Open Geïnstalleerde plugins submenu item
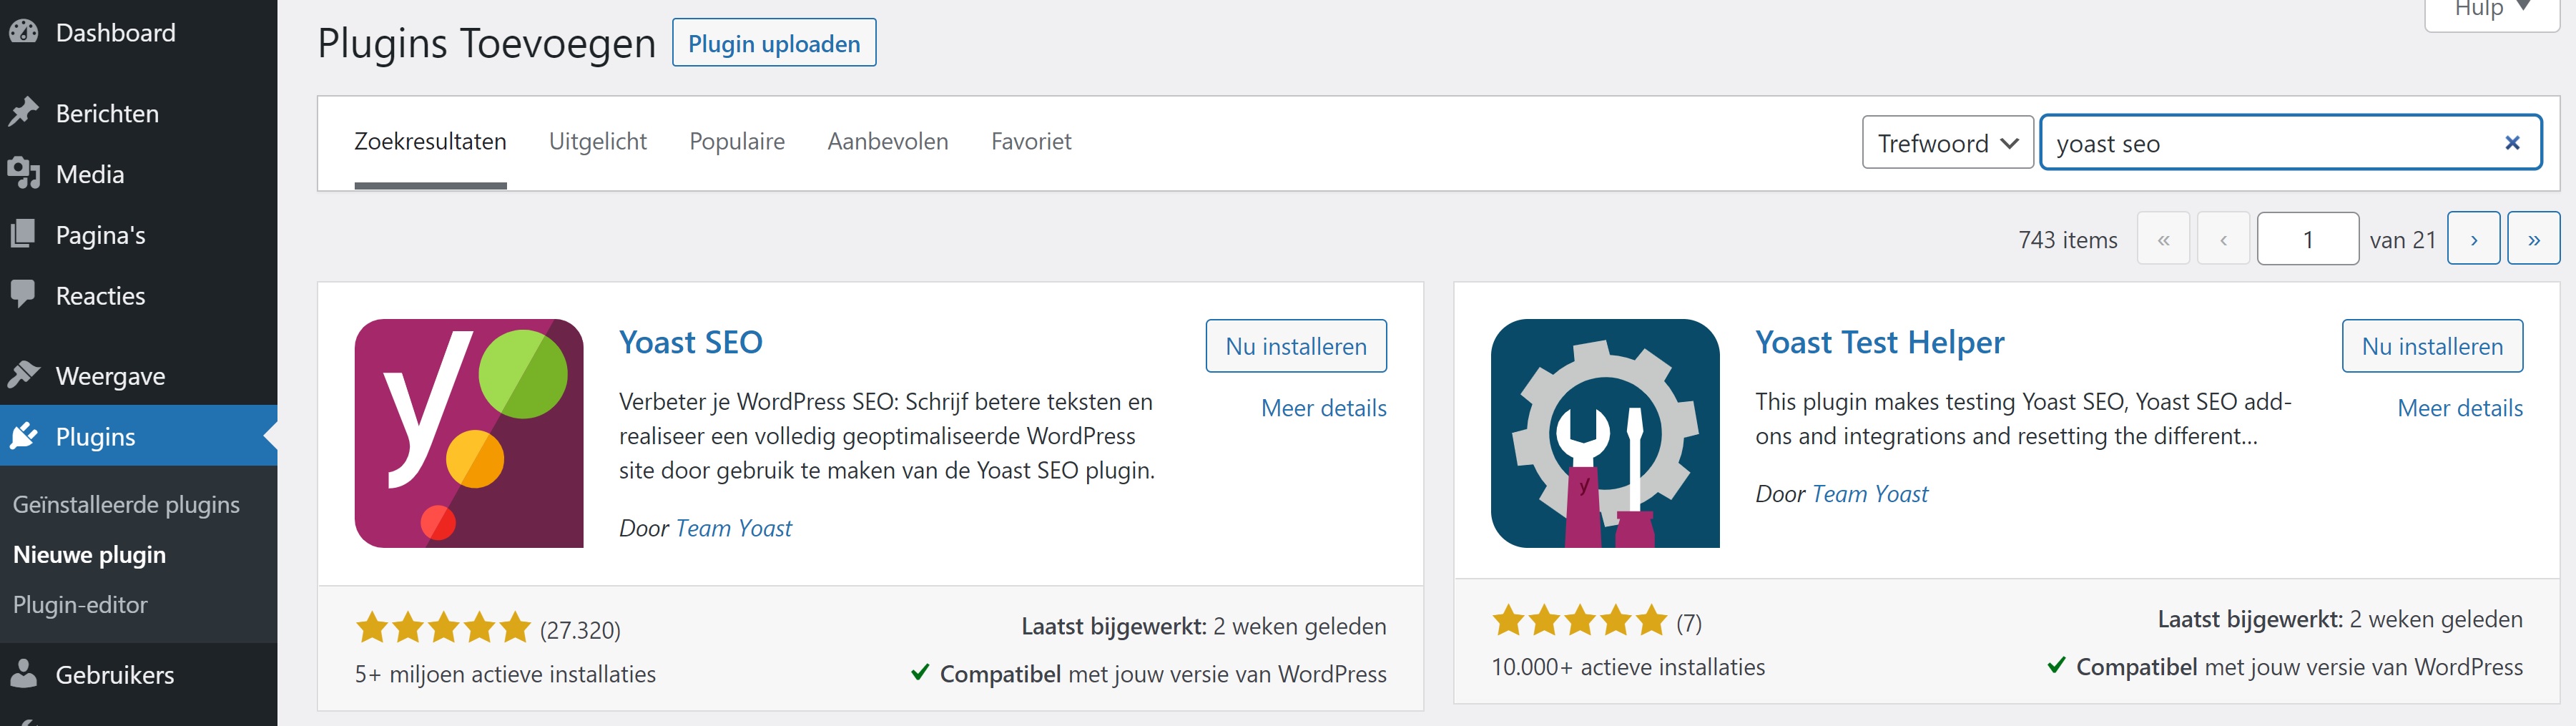Image resolution: width=2576 pixels, height=726 pixels. coord(126,504)
